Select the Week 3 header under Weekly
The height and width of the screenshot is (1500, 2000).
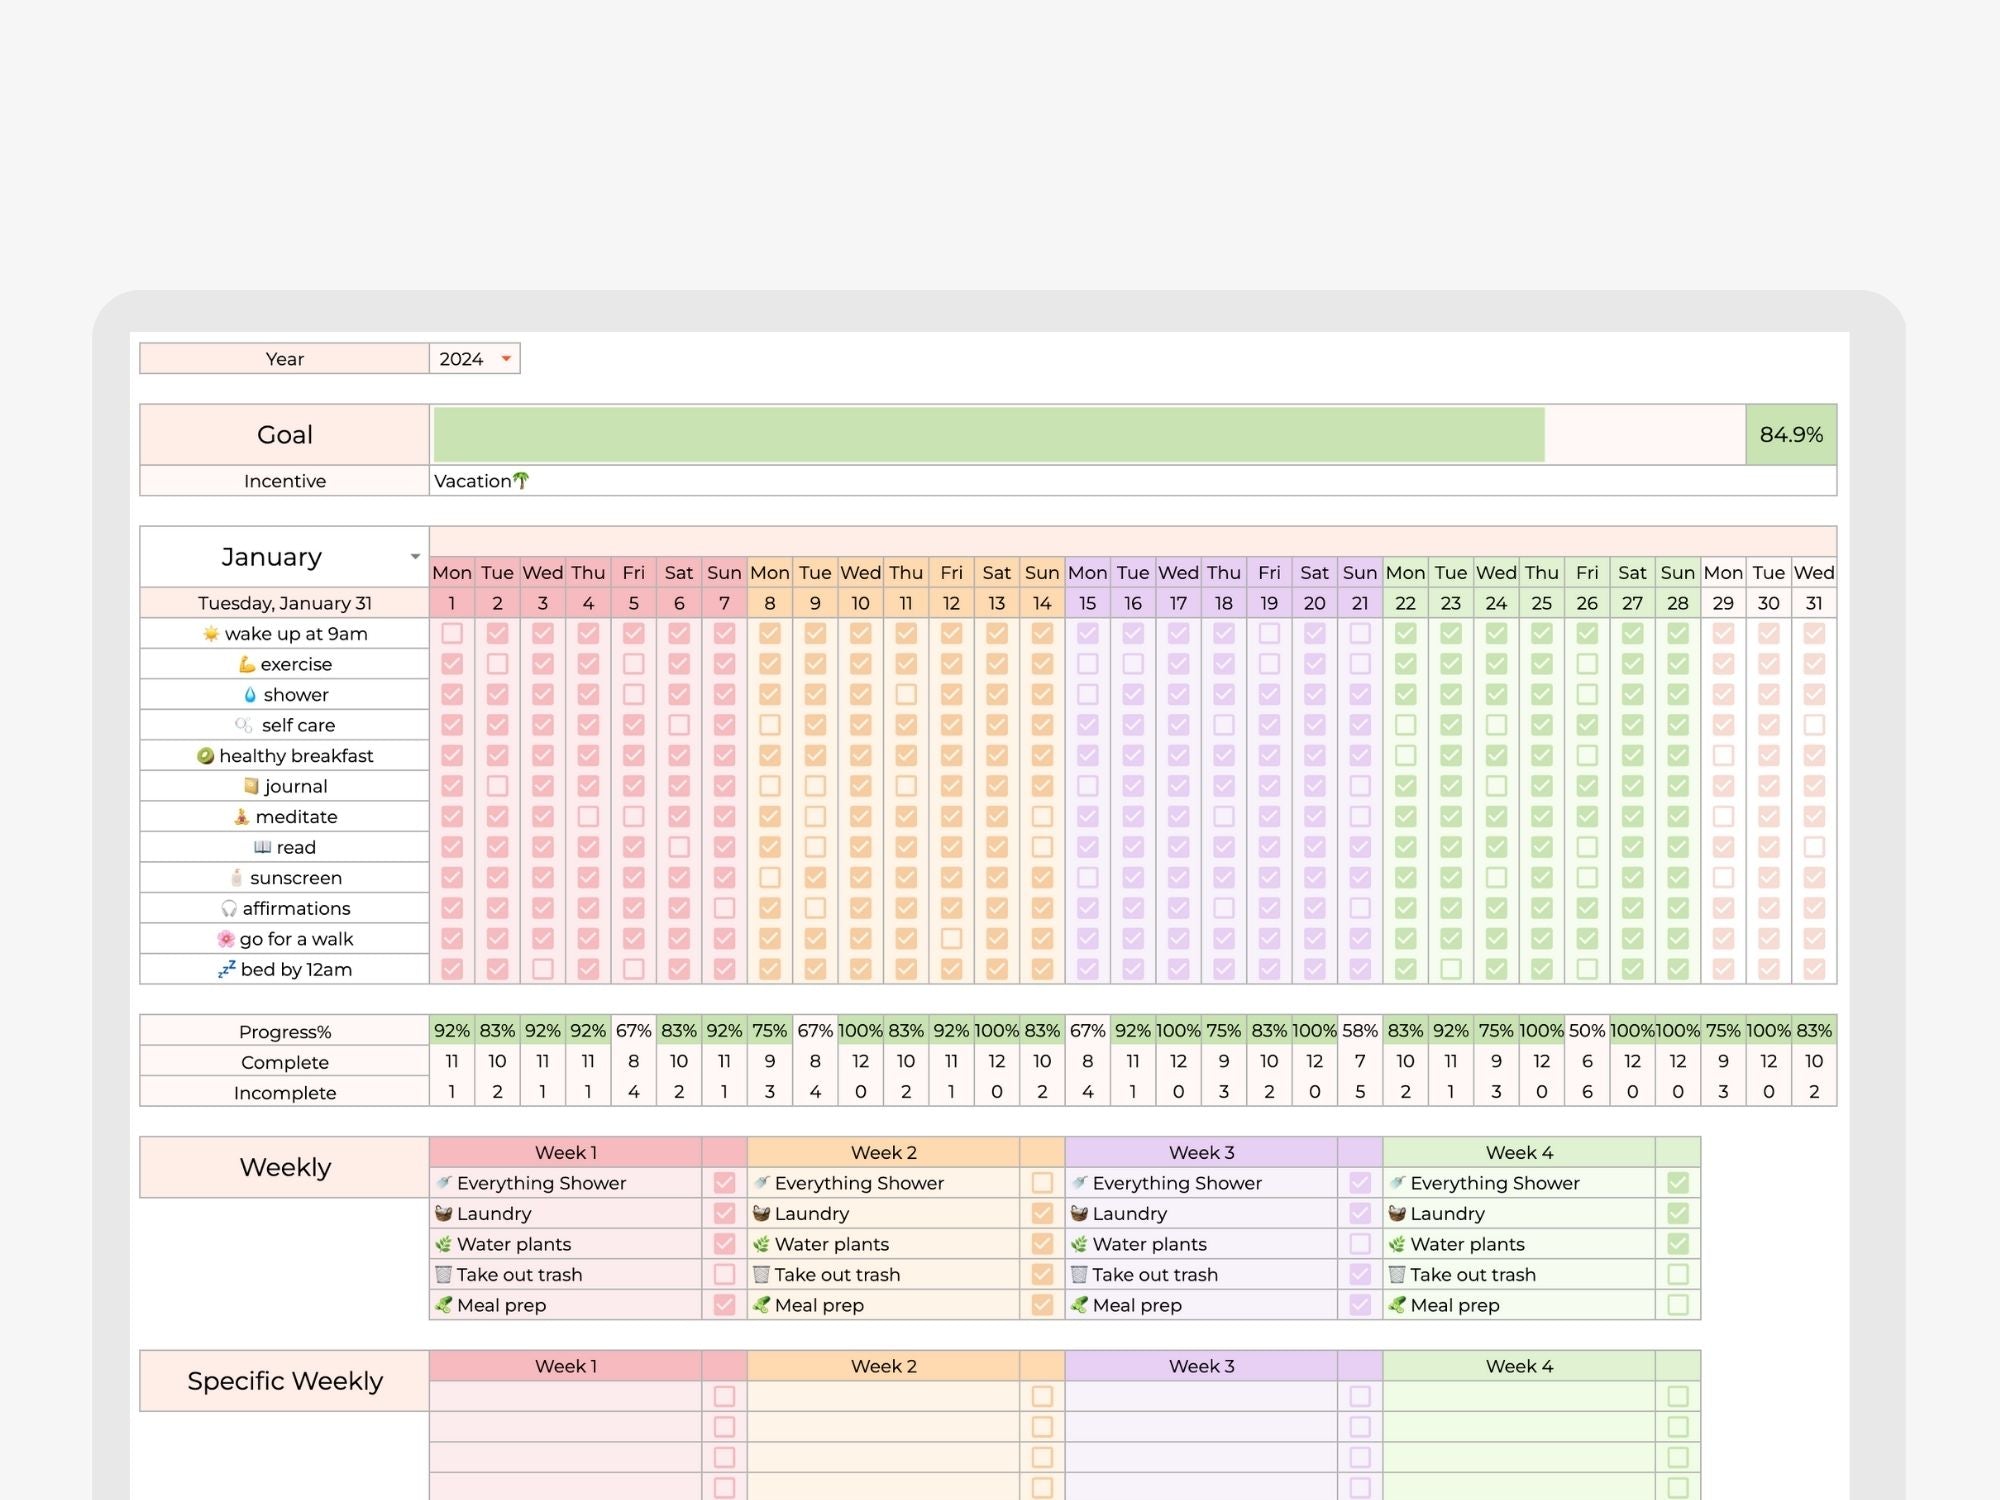point(1201,1153)
